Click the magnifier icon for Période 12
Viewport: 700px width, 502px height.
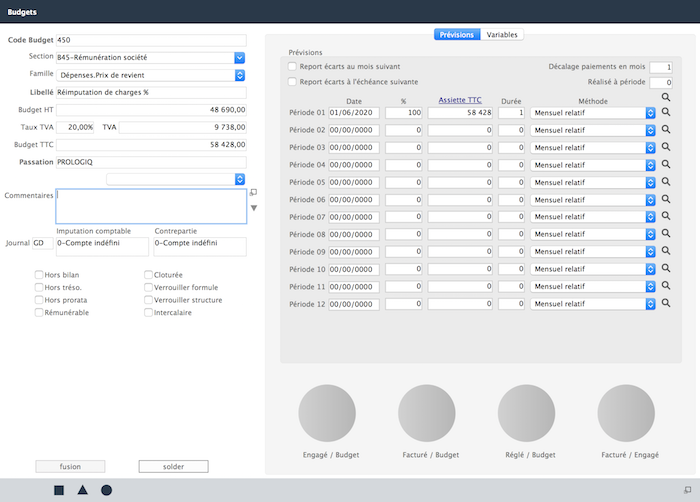(666, 303)
